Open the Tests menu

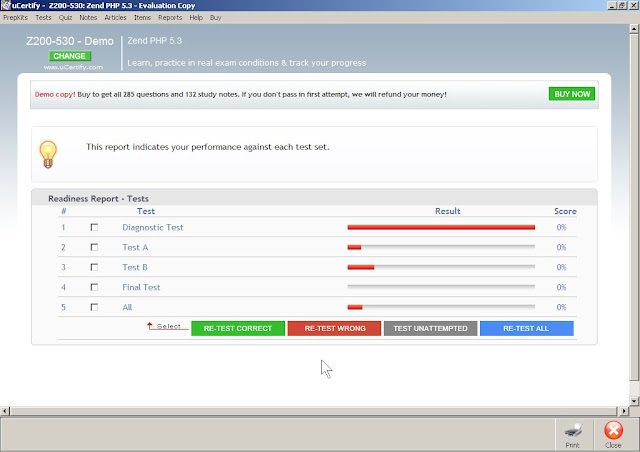43,18
